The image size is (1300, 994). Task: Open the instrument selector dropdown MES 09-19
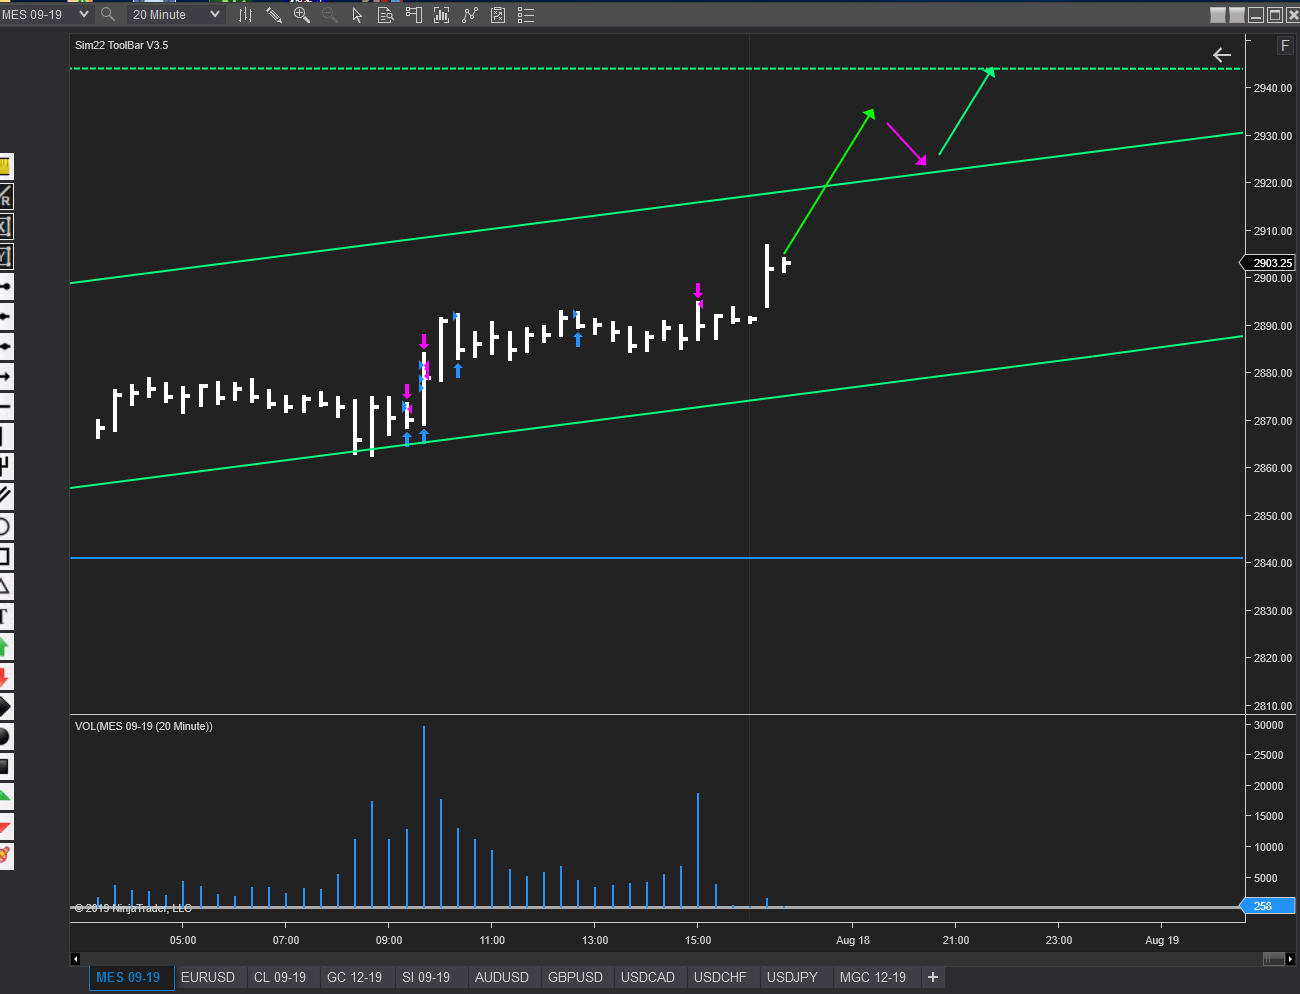[46, 15]
